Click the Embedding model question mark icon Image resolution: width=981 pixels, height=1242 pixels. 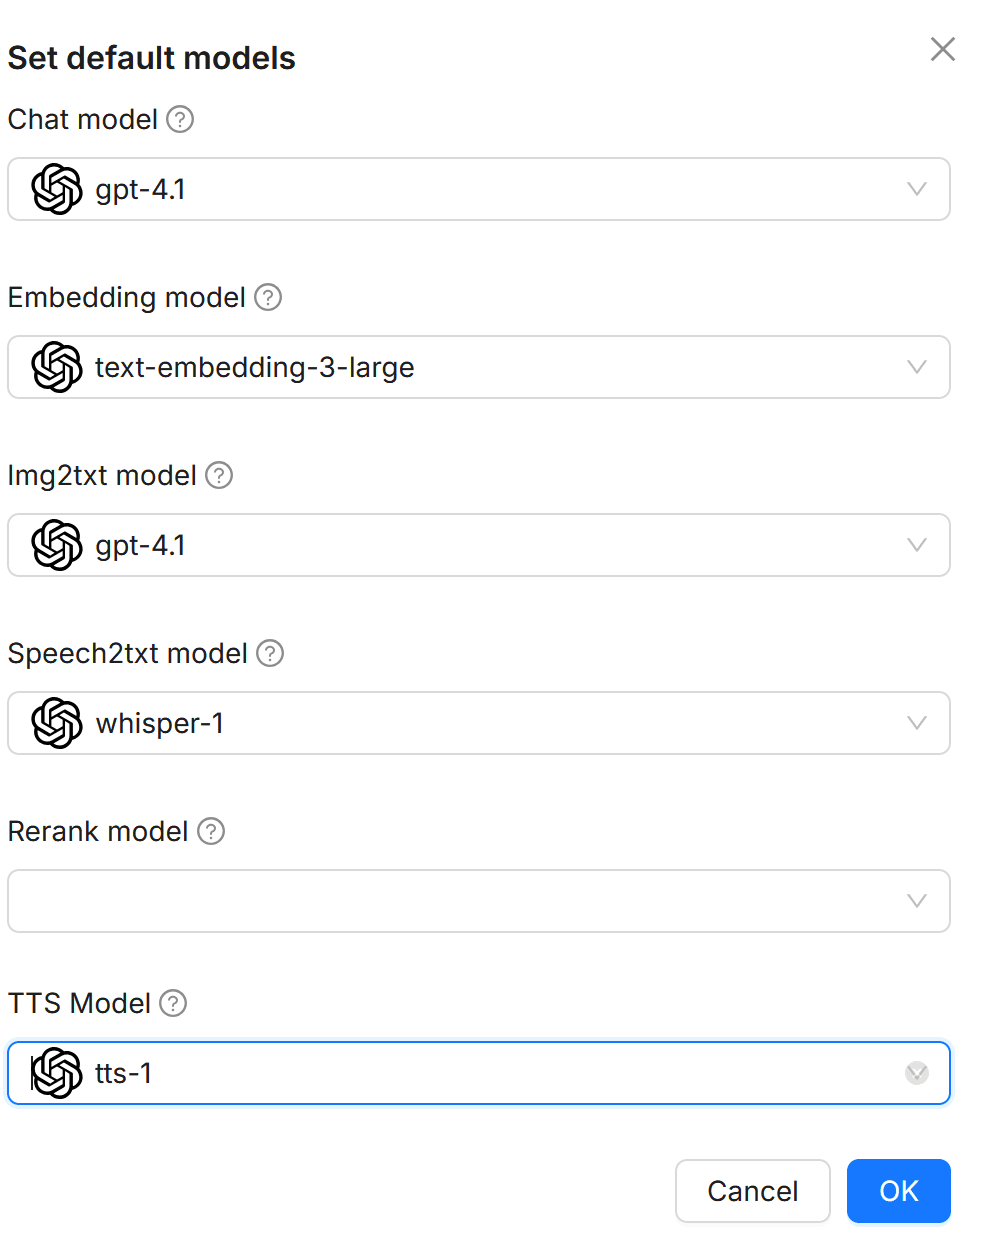tap(267, 297)
